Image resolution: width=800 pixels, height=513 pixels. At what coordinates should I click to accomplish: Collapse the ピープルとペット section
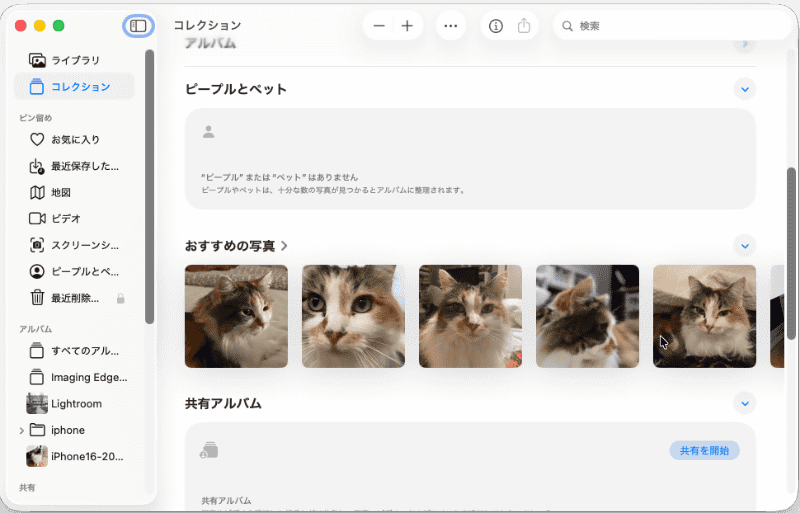pyautogui.click(x=744, y=89)
